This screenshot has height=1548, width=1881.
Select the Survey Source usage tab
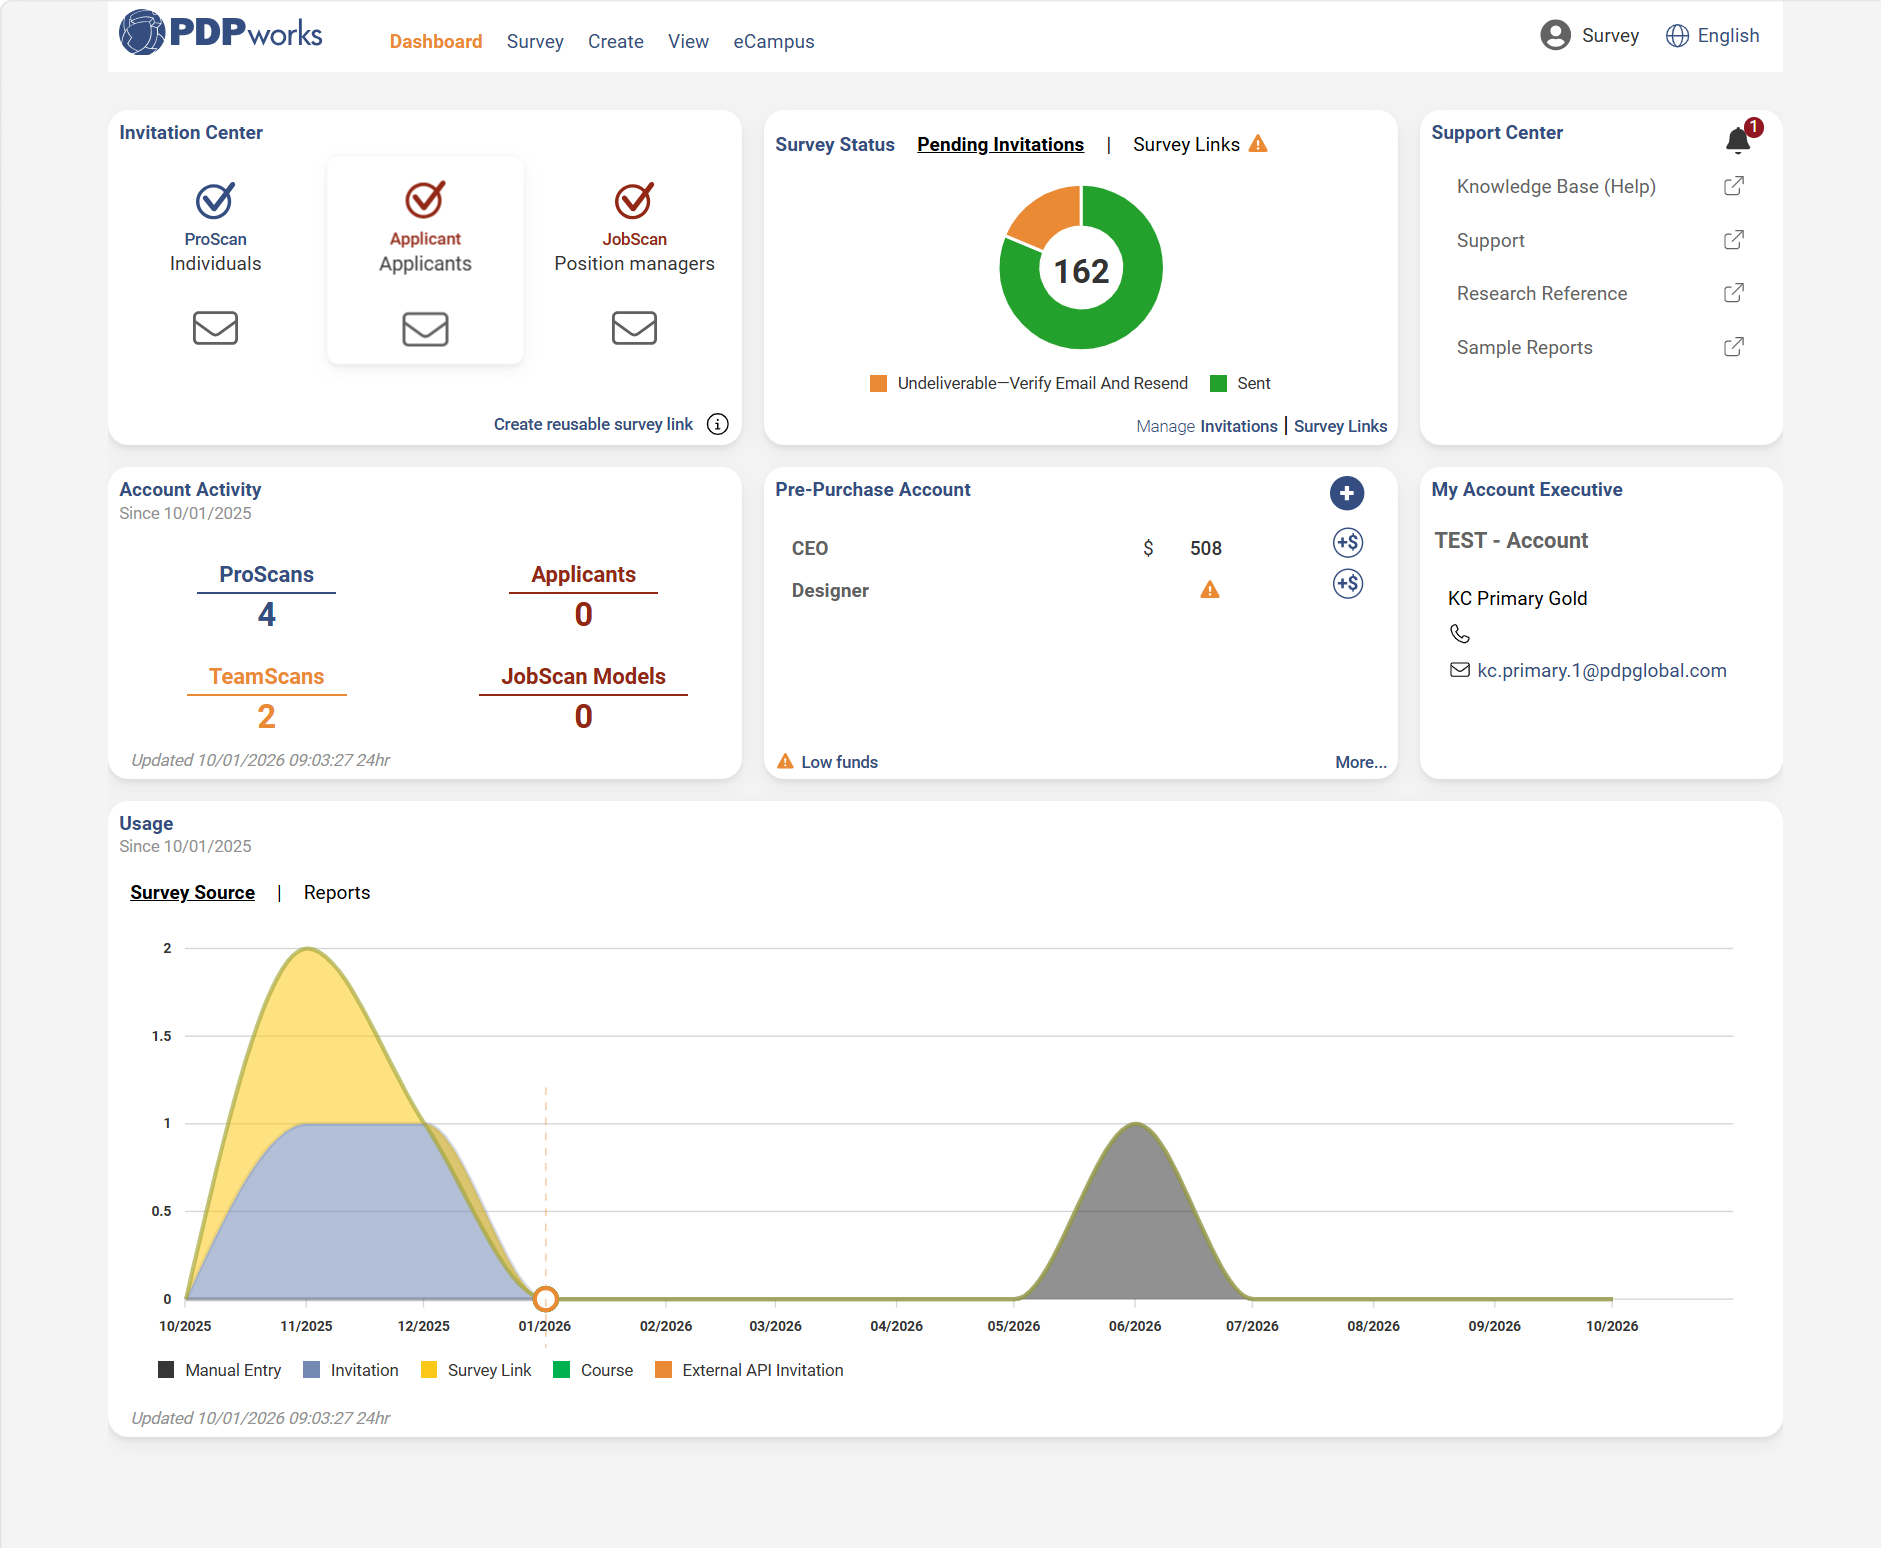(193, 893)
